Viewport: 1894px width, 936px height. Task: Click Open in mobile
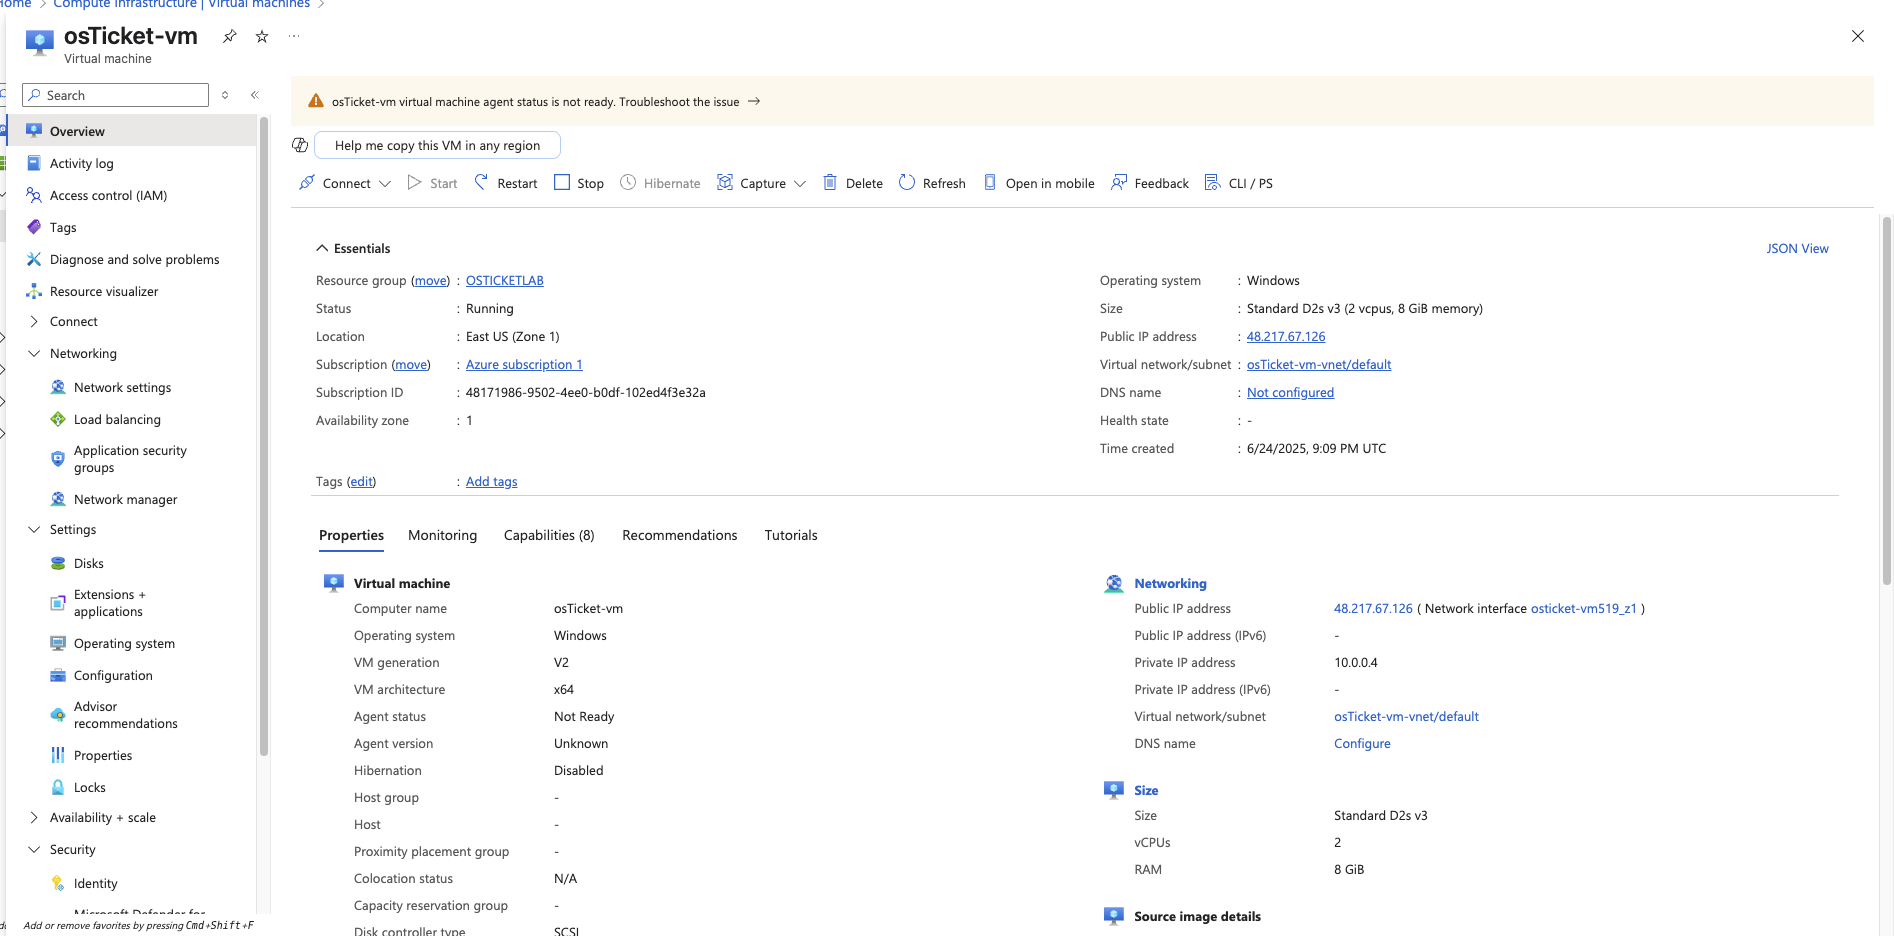tap(1039, 183)
